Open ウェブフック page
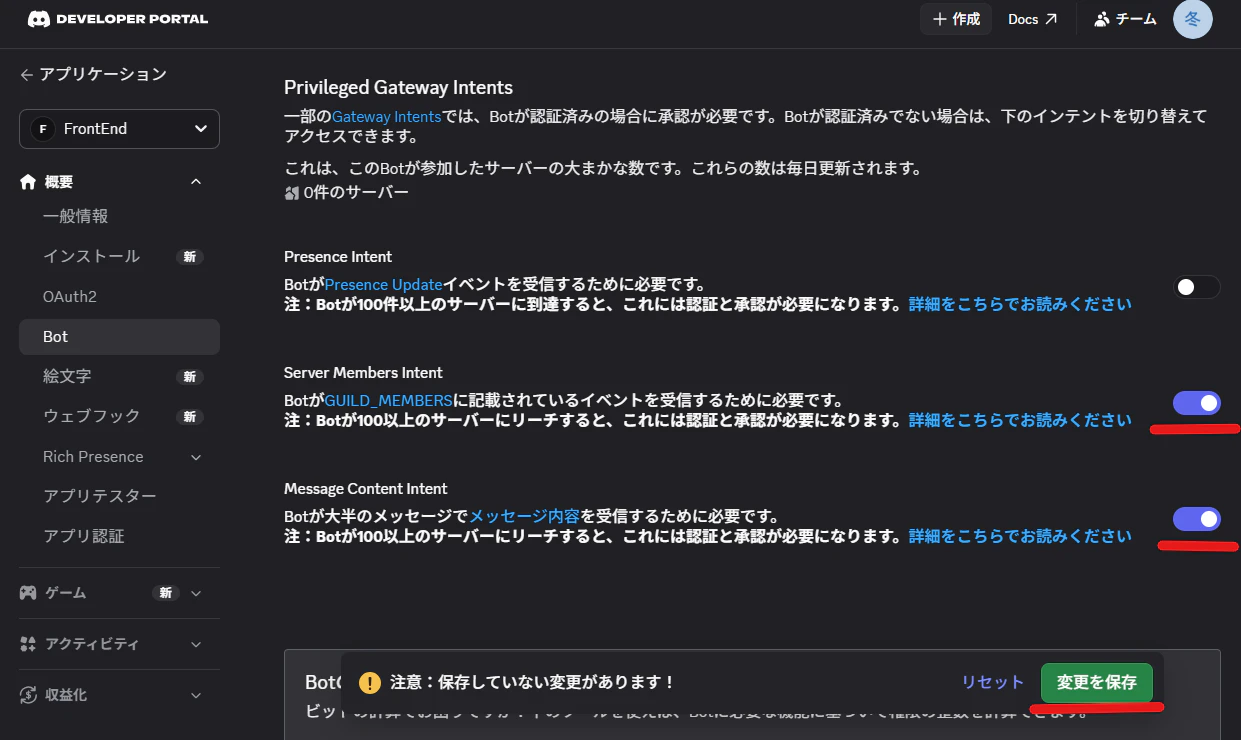 coord(91,416)
